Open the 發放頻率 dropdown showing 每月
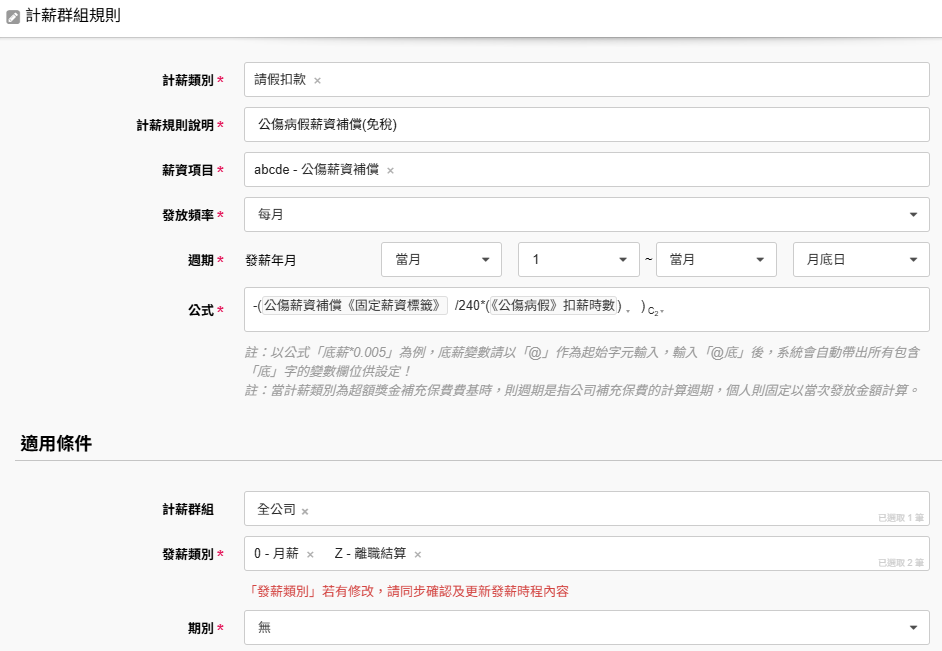This screenshot has height=651, width=942. tap(586, 214)
